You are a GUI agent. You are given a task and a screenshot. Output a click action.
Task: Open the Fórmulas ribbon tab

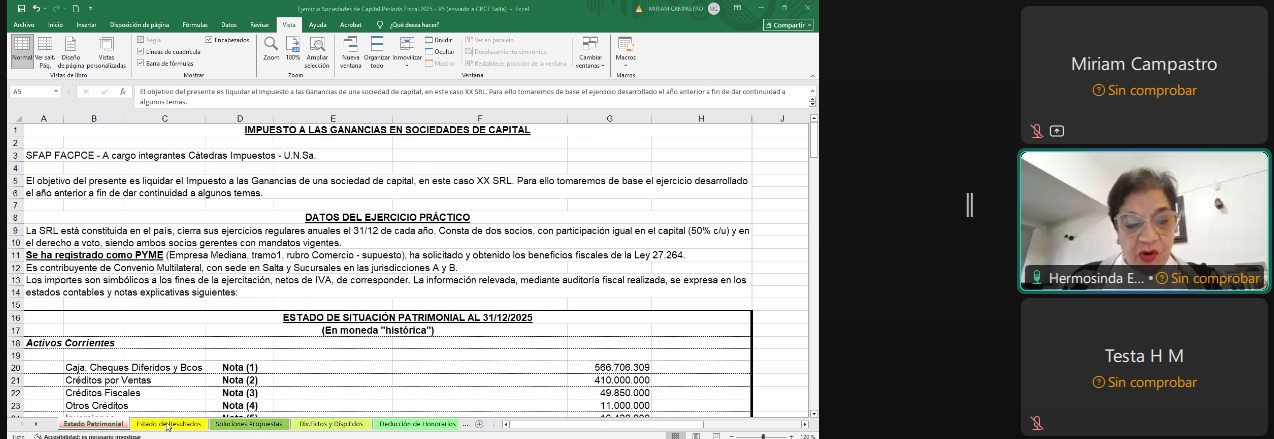(195, 24)
